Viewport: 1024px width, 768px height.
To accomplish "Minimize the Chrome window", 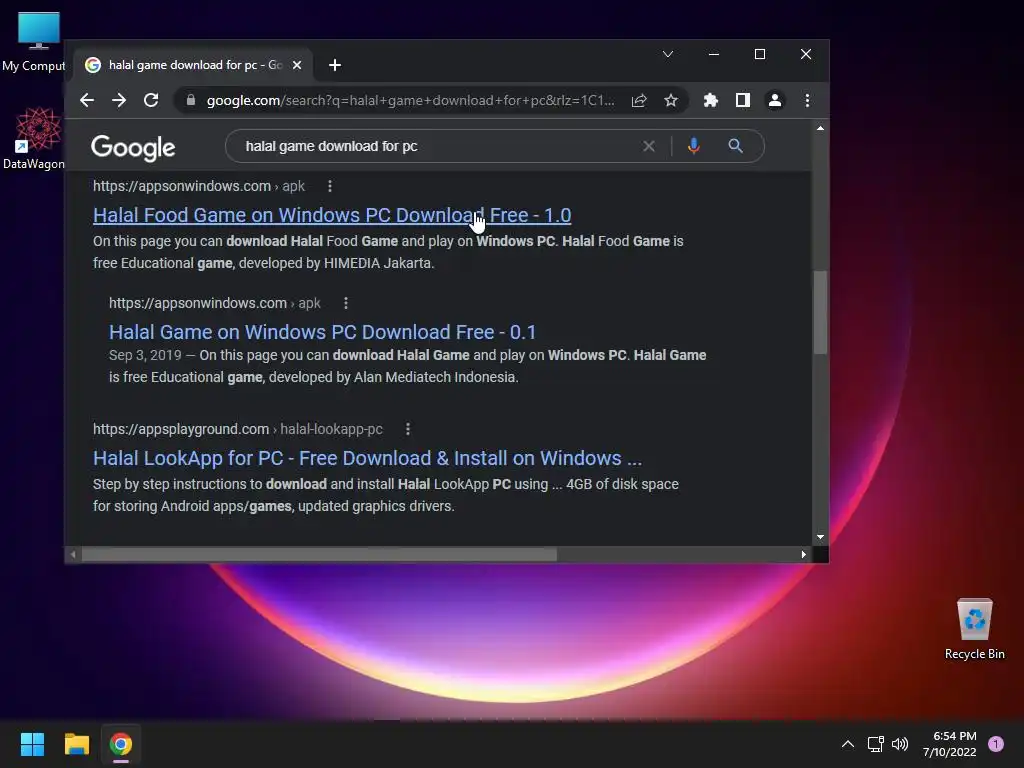I will [714, 54].
